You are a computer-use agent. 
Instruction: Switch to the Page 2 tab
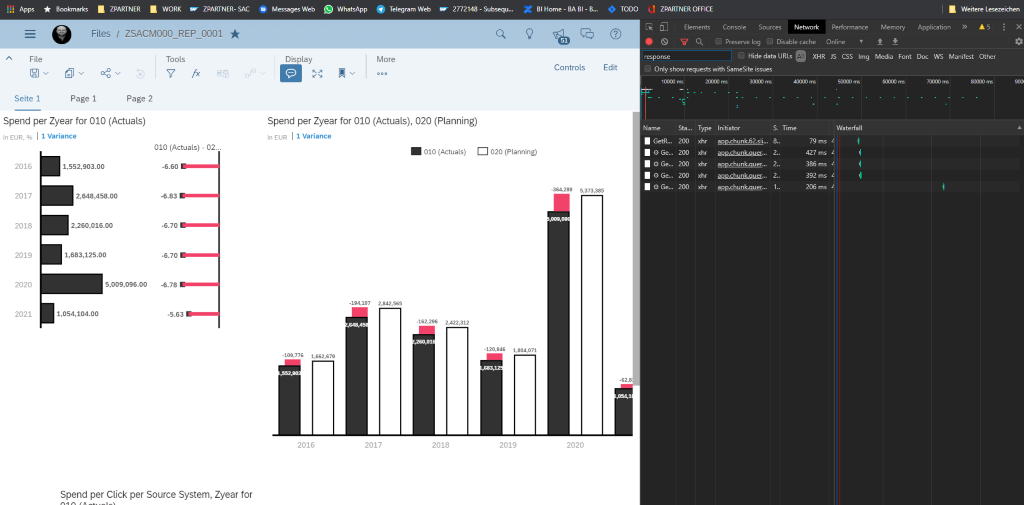pyautogui.click(x=140, y=99)
